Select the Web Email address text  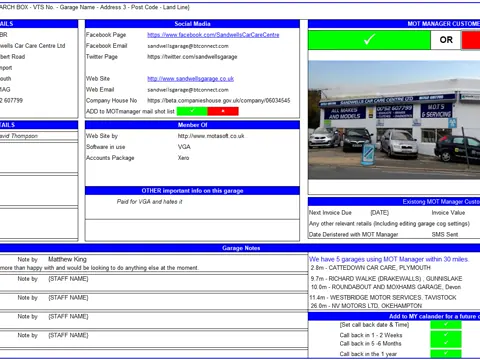188,90
